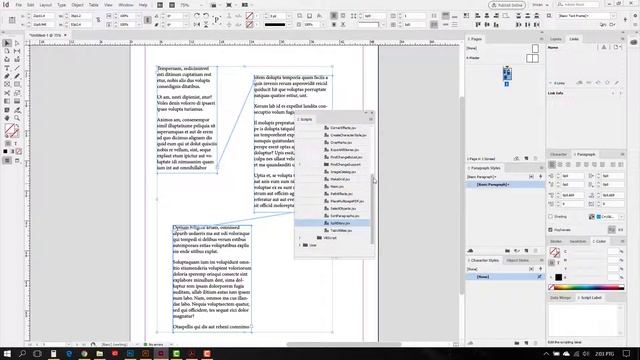640x360 pixels.
Task: Click the Publish Online button
Action: [x=507, y=5]
